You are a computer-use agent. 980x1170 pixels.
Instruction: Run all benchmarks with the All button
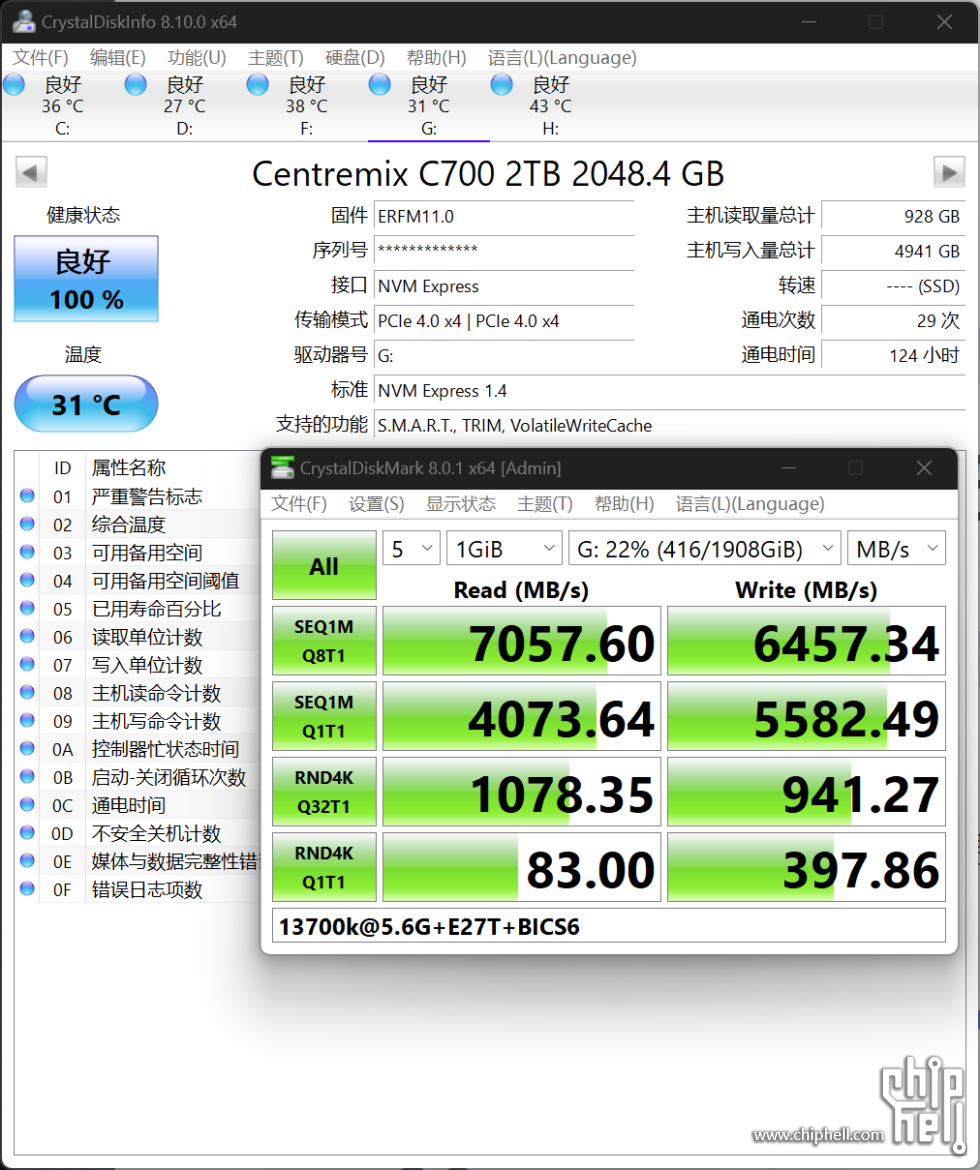coord(324,566)
